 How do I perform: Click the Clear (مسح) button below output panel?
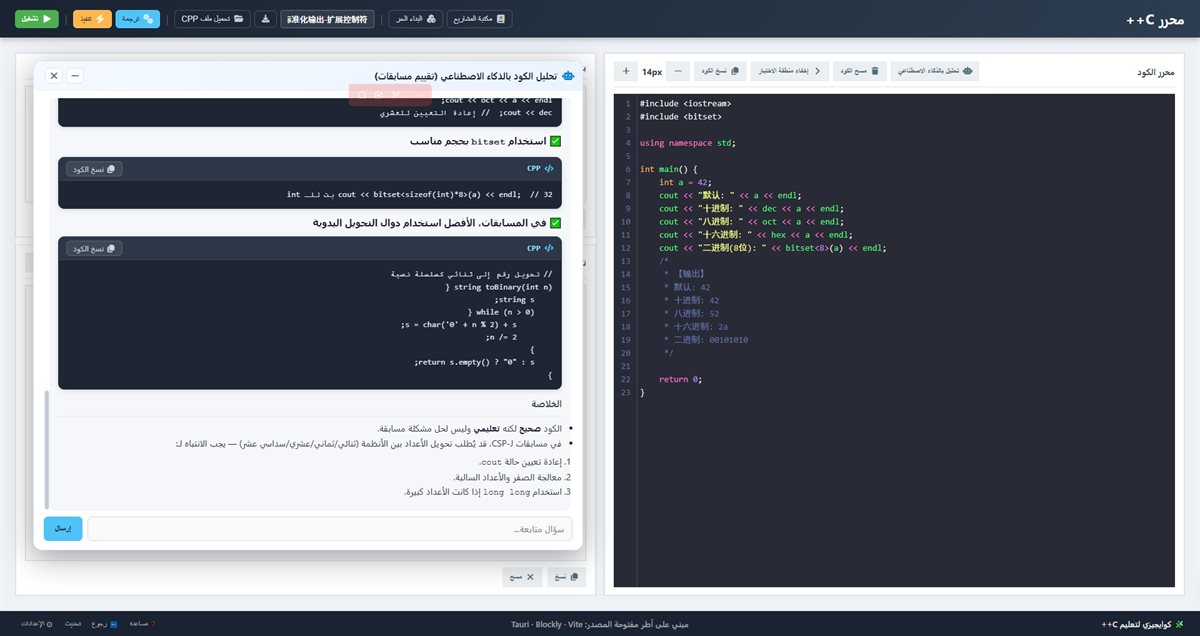coord(522,577)
